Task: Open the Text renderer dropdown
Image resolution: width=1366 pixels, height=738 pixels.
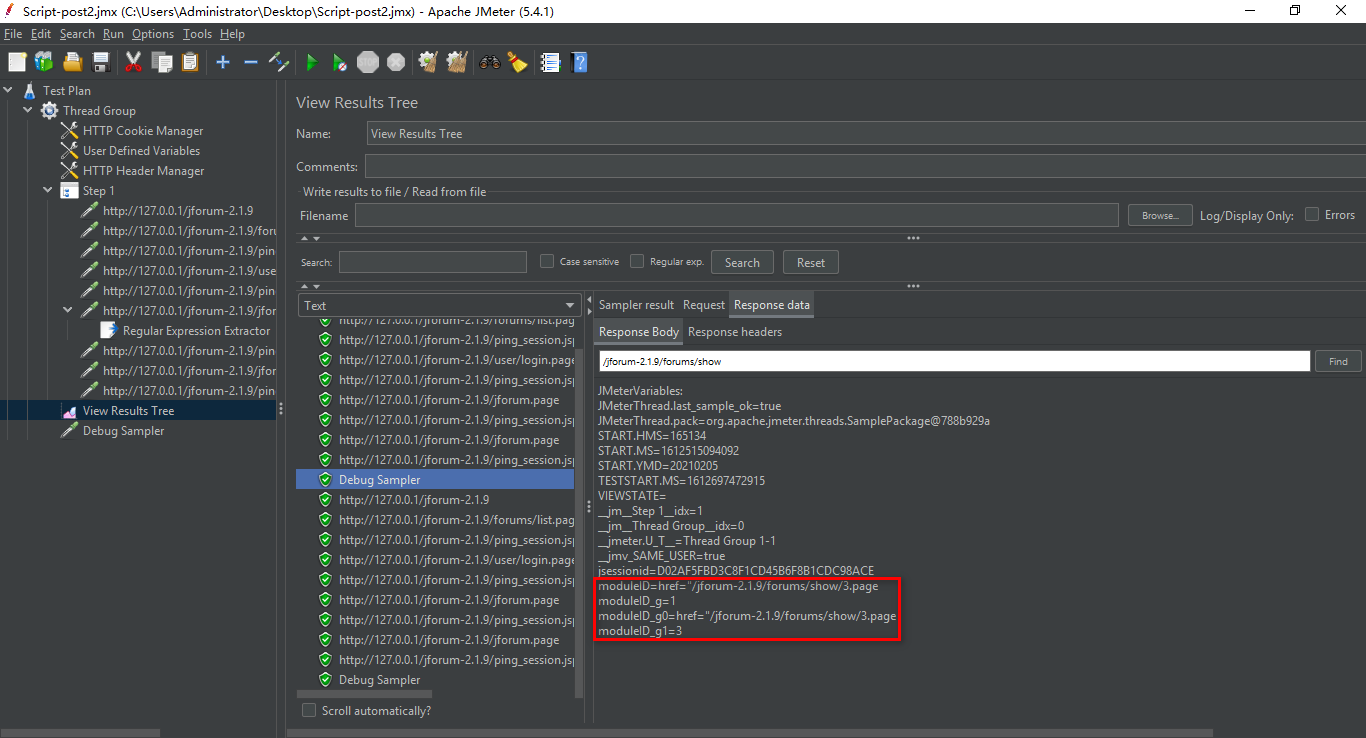Action: 439,305
